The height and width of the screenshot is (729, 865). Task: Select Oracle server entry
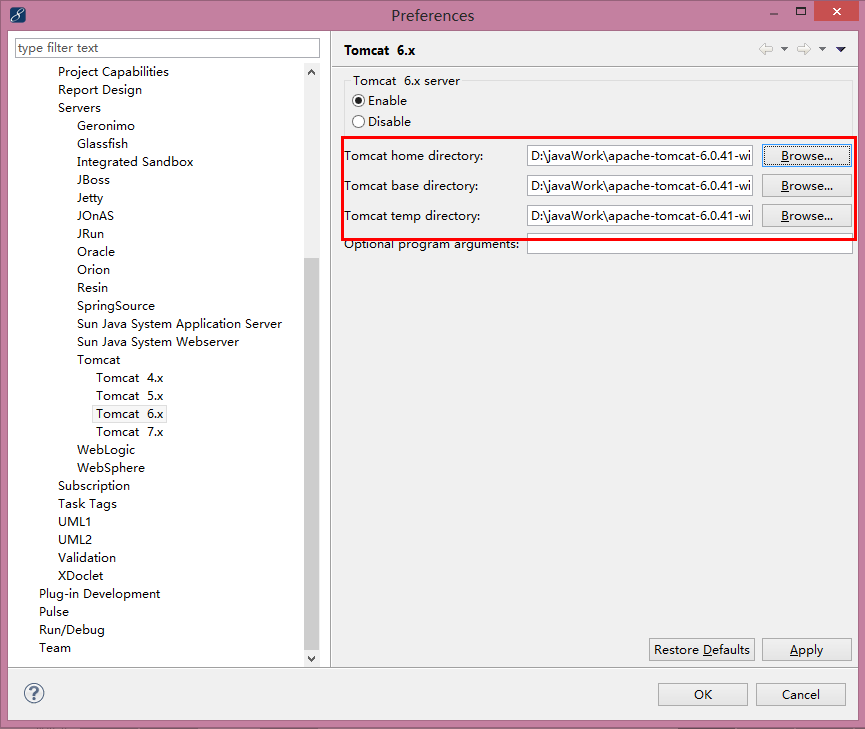(96, 252)
